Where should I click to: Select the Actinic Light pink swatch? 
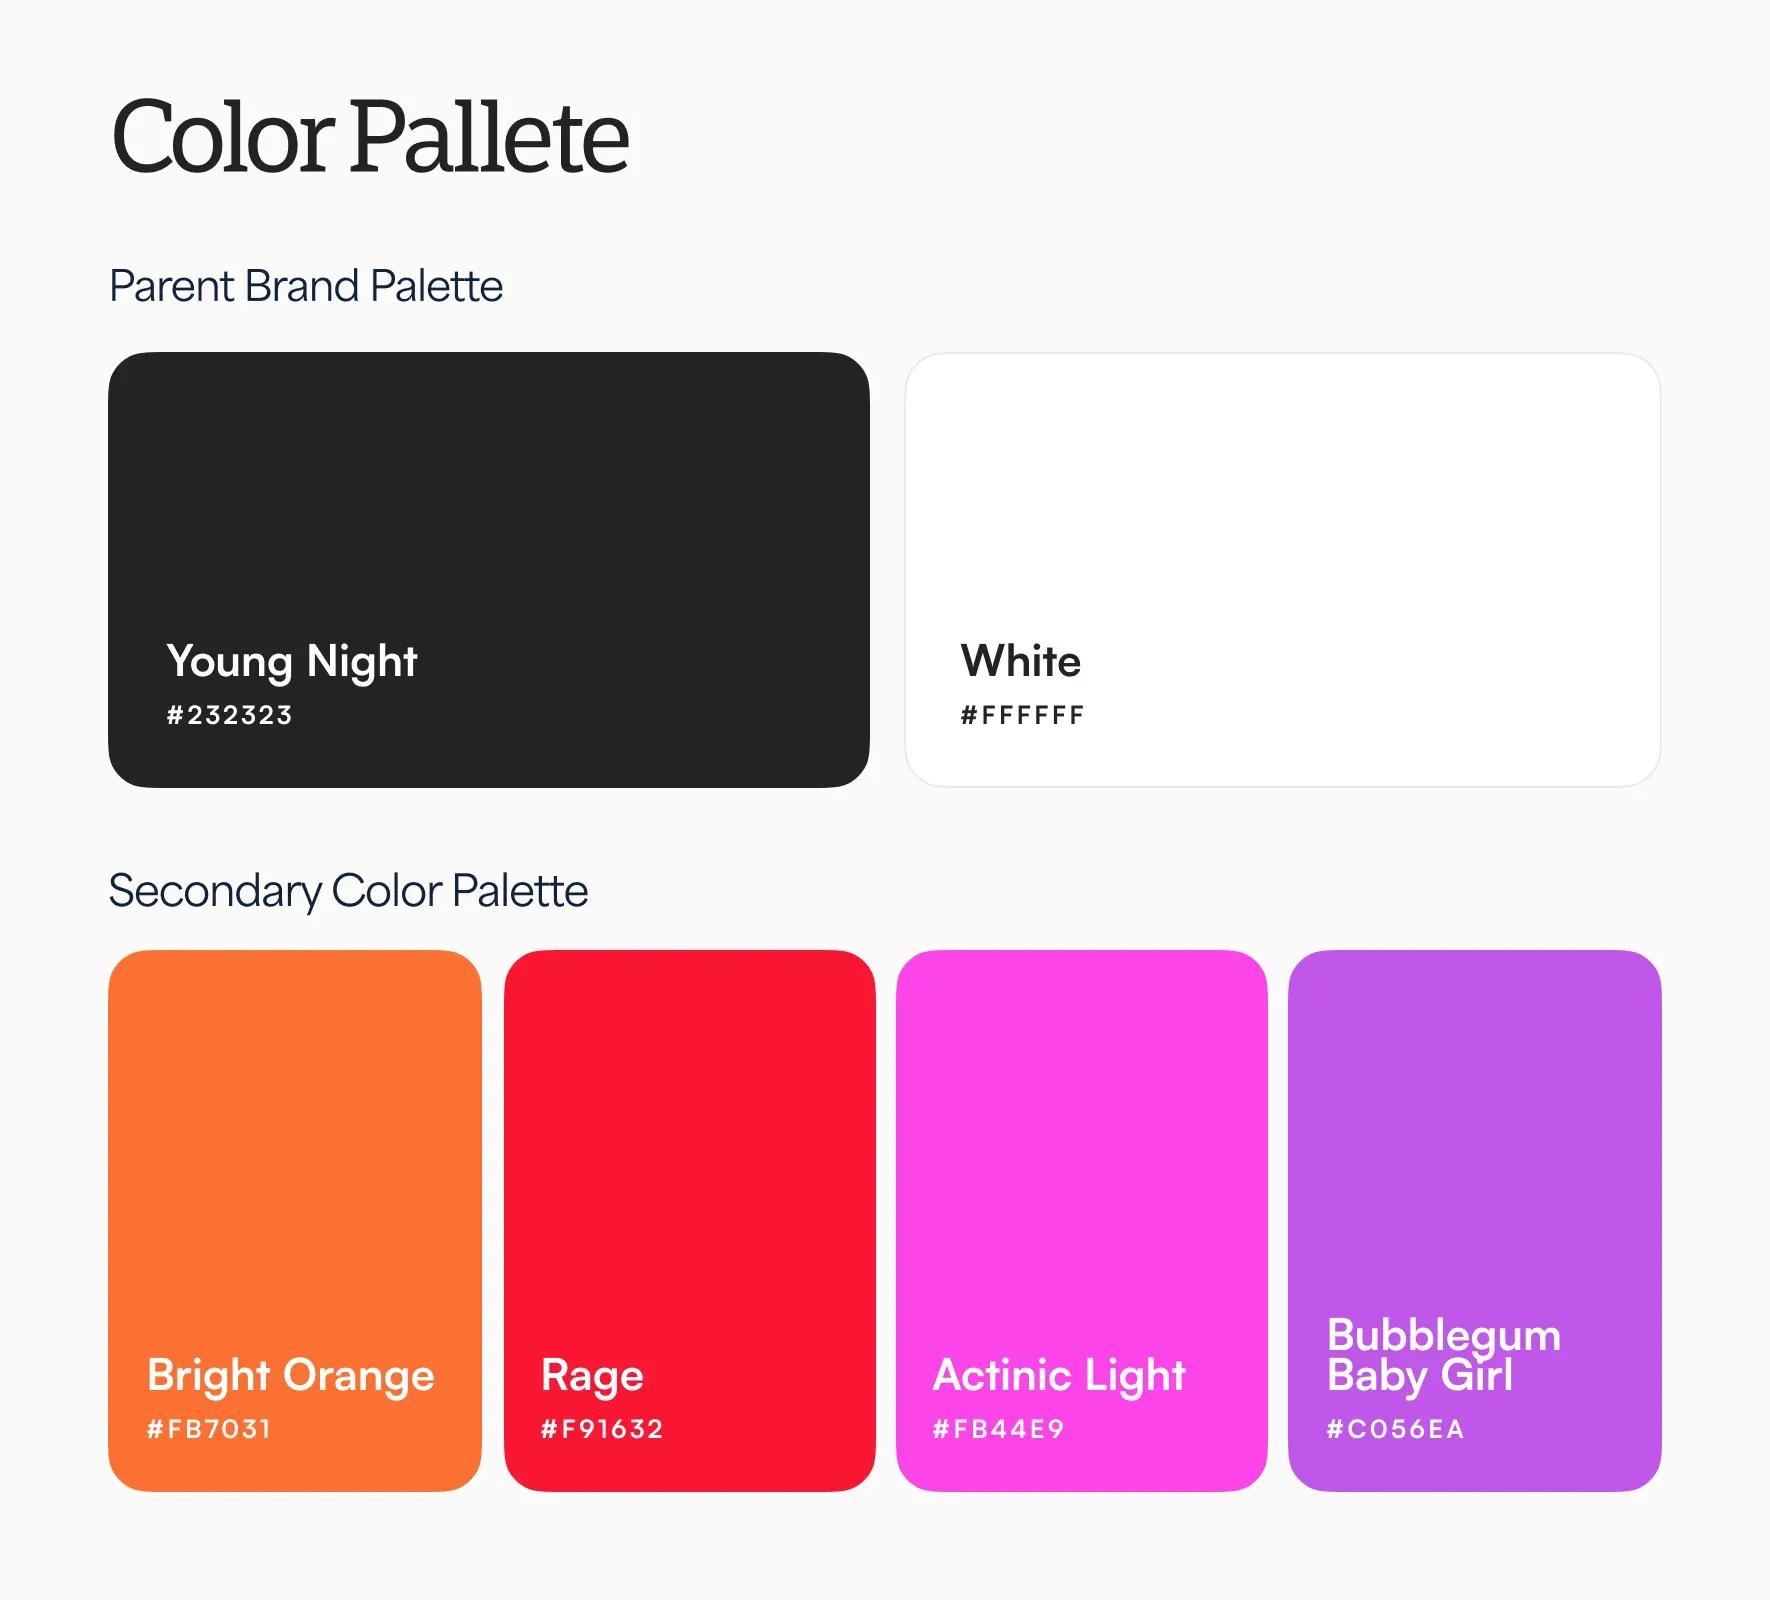tap(1082, 1220)
